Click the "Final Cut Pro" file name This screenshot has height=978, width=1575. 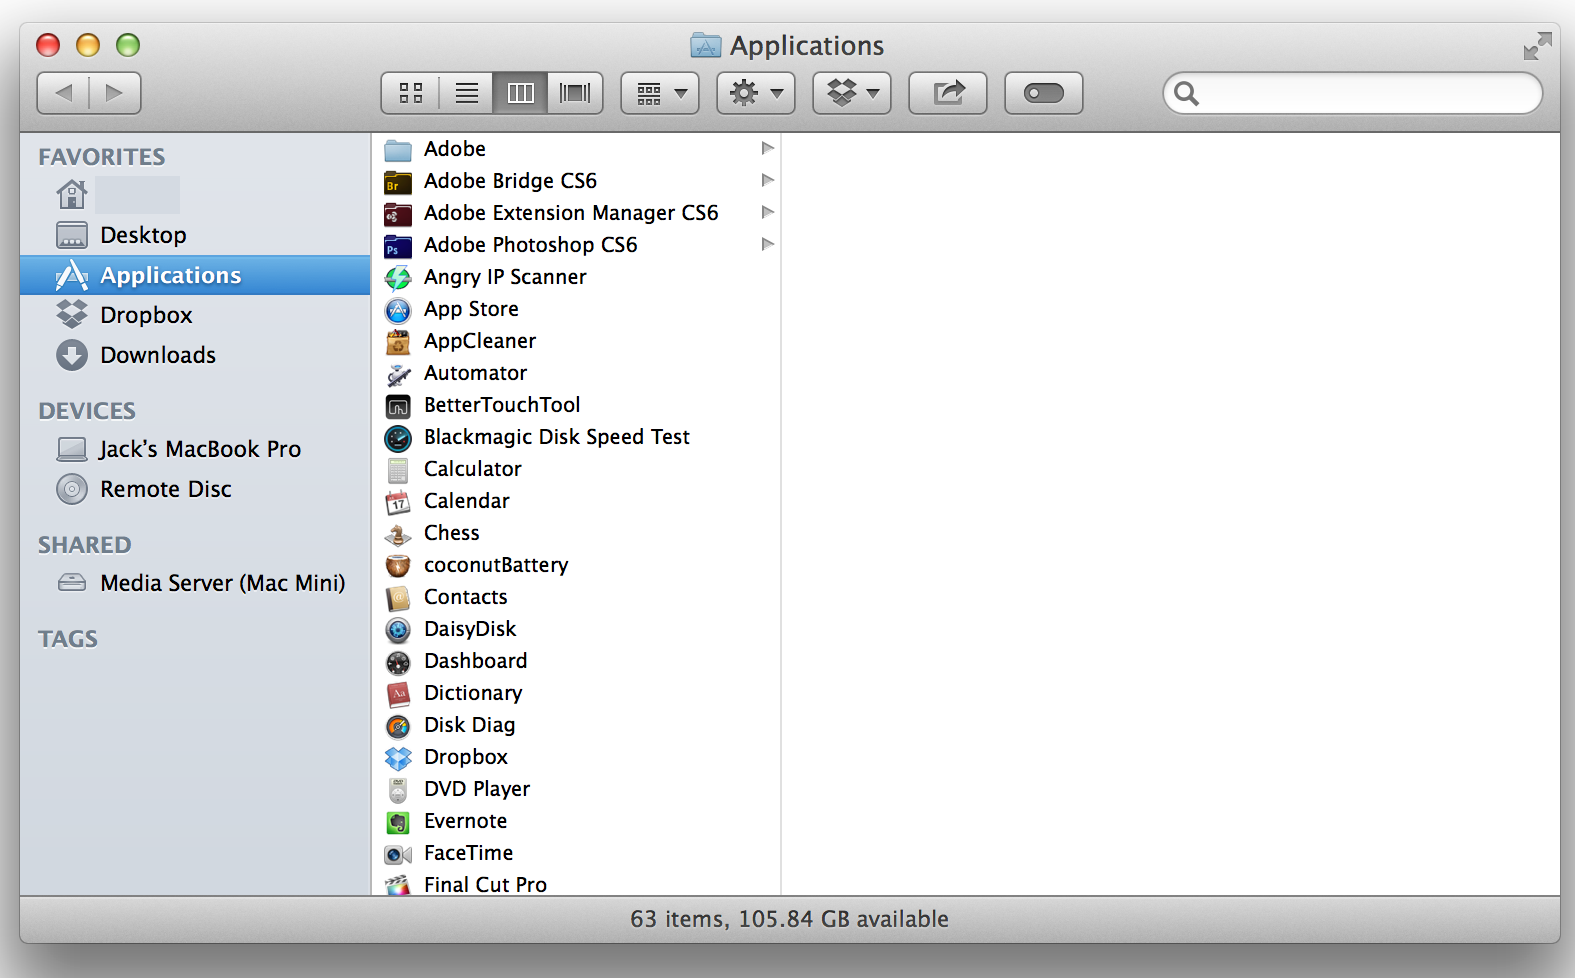click(485, 885)
